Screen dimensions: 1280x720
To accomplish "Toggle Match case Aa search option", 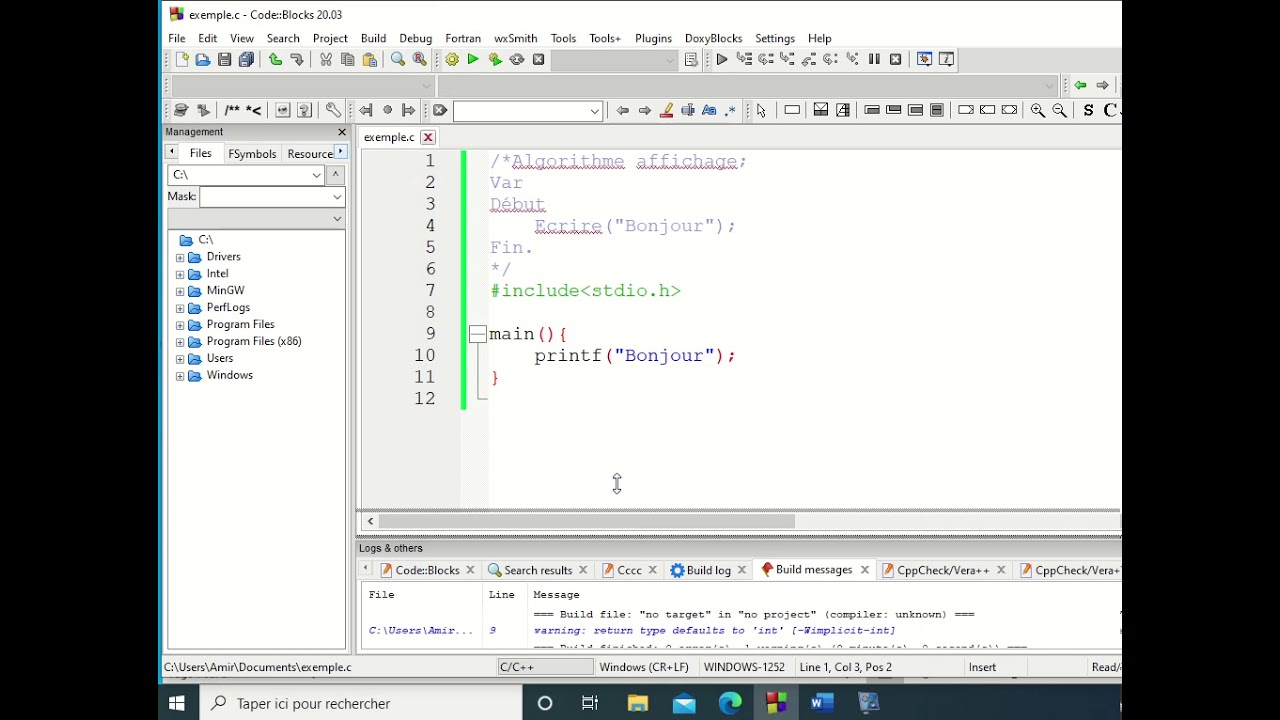I will [709, 111].
